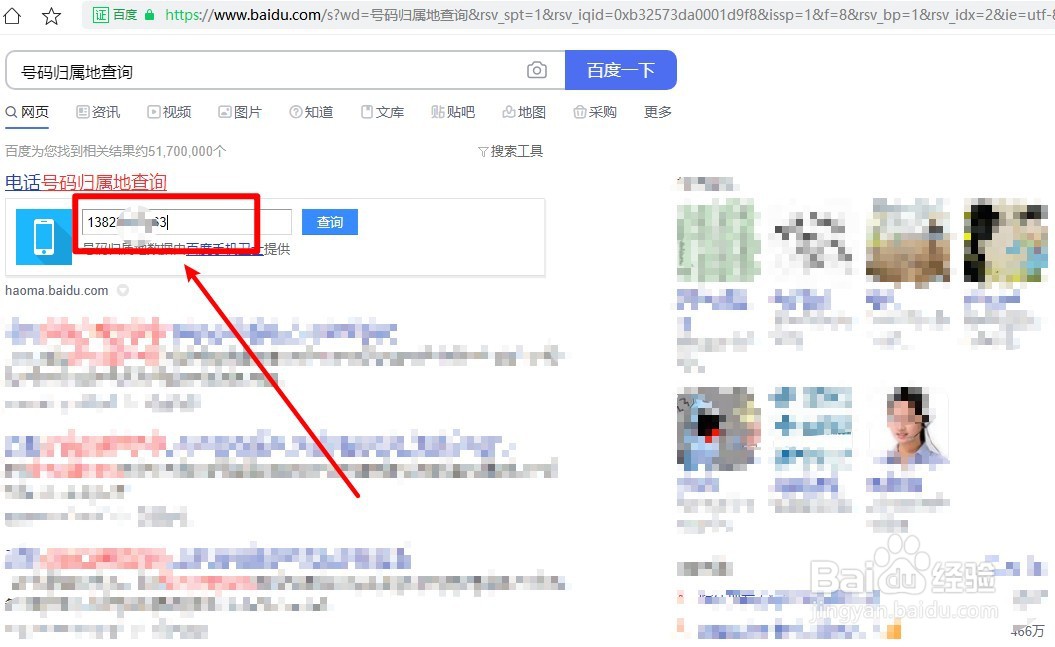Expand the arrow beside haoma.baidu.com
The height and width of the screenshot is (647, 1055).
(x=123, y=291)
